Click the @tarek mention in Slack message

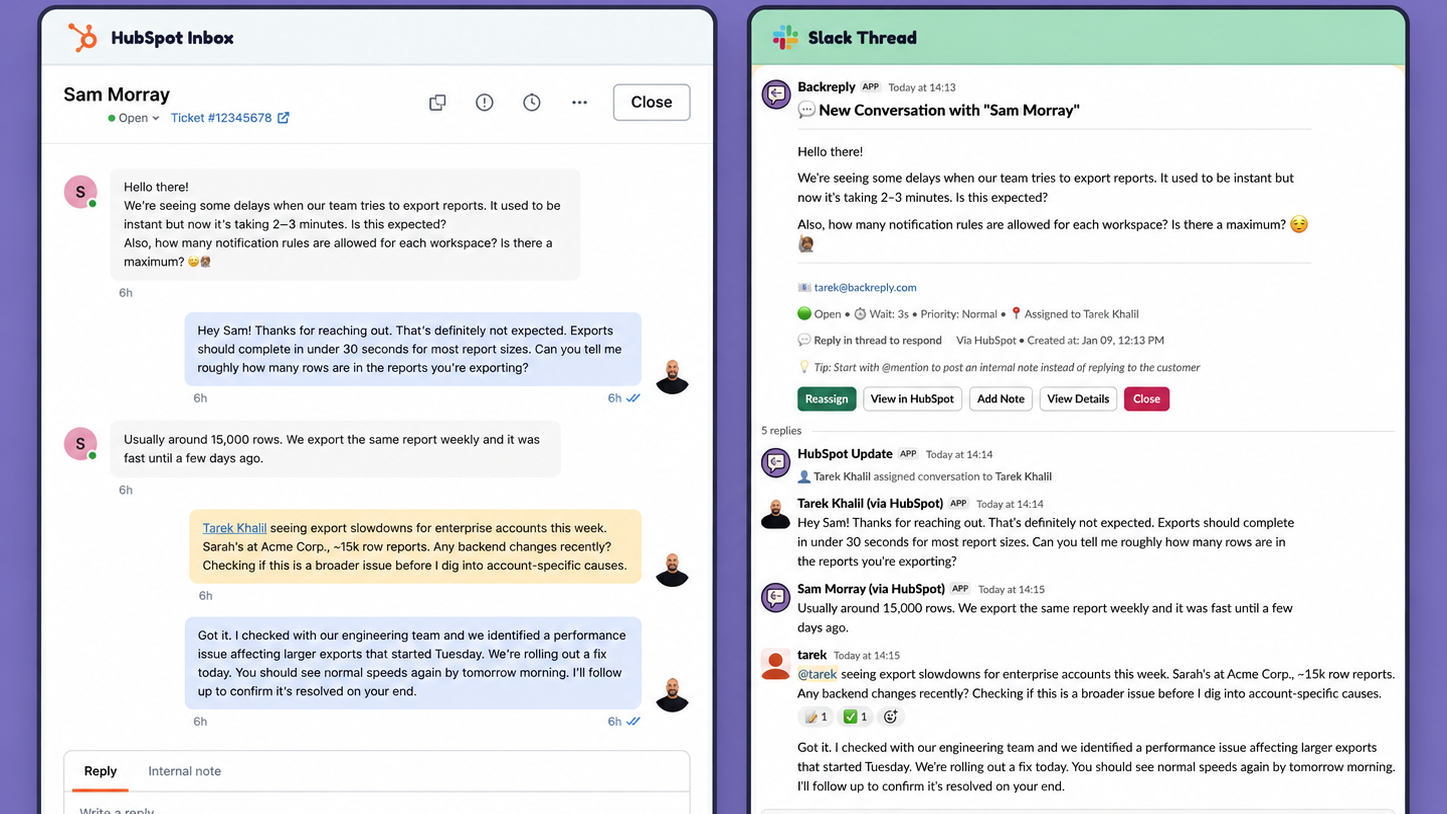(x=817, y=674)
